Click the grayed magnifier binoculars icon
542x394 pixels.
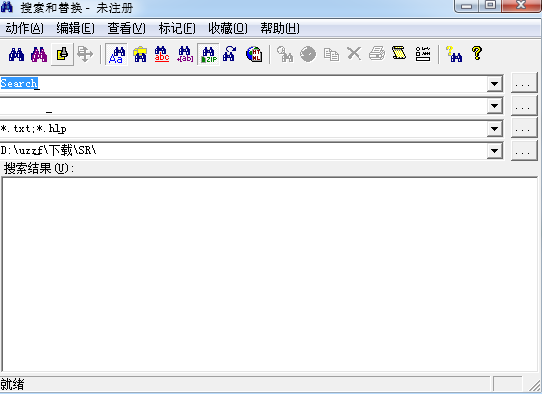coord(285,54)
